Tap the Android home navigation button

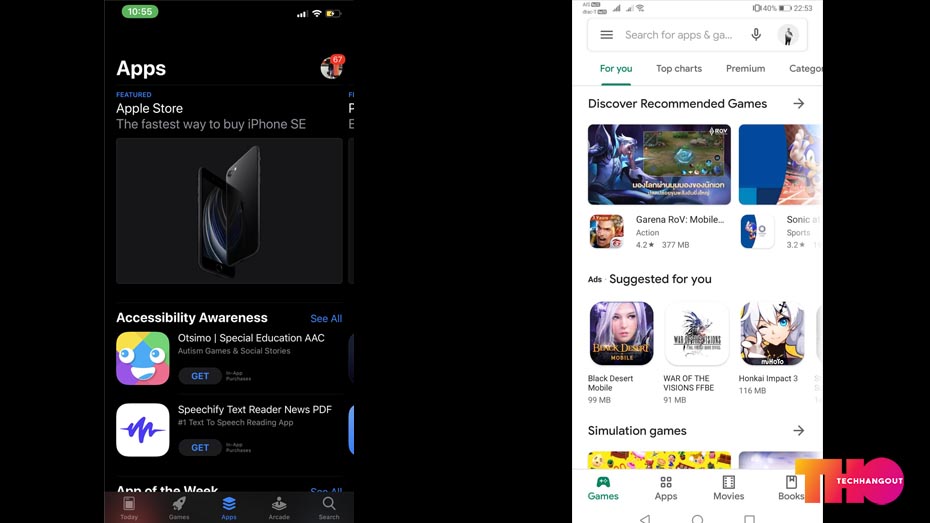[x=698, y=519]
